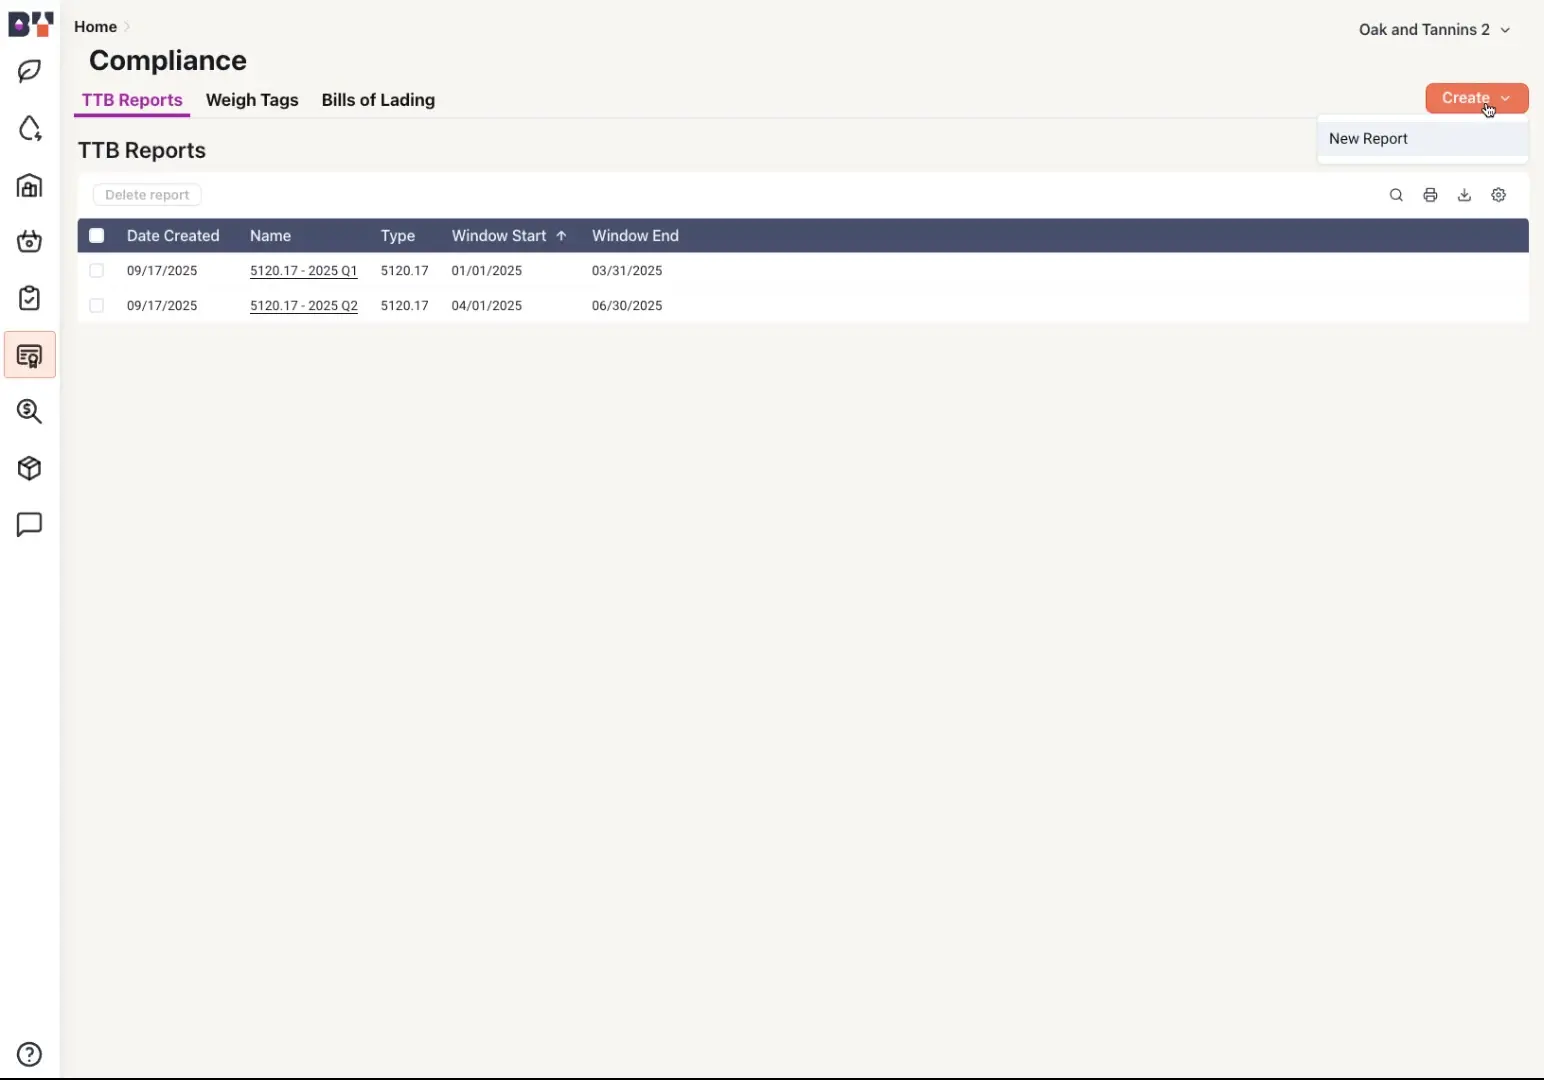Open the basket icon in sidebar
This screenshot has height=1080, width=1544.
pos(30,242)
